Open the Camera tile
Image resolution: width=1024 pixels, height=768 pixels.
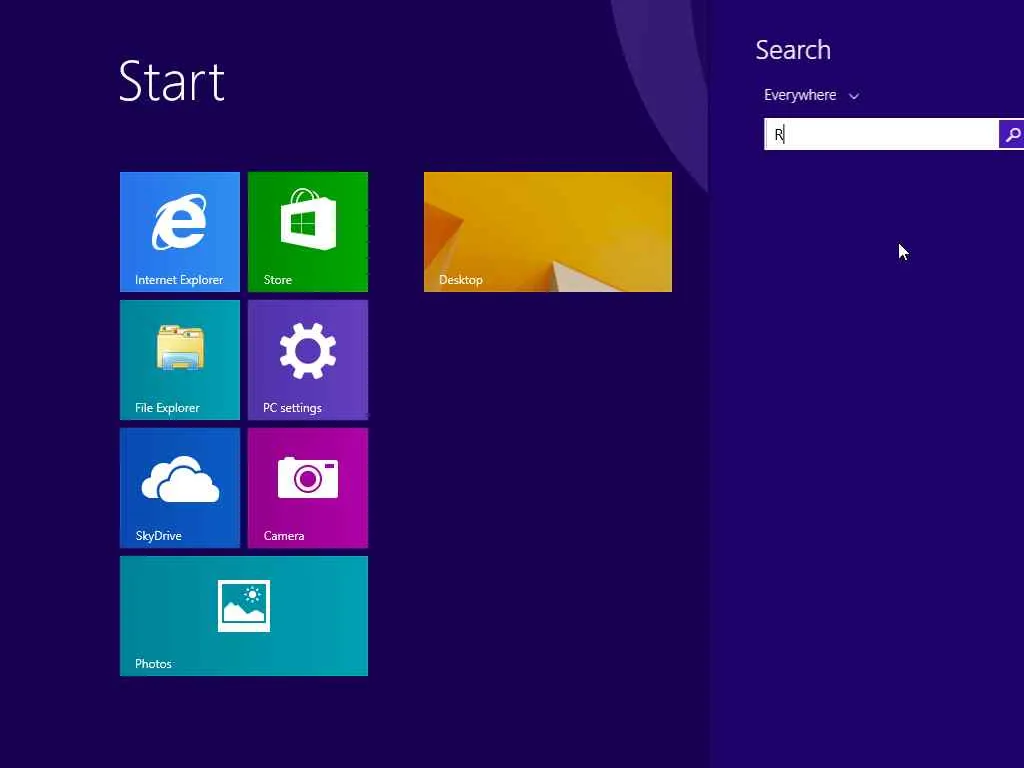pos(308,488)
